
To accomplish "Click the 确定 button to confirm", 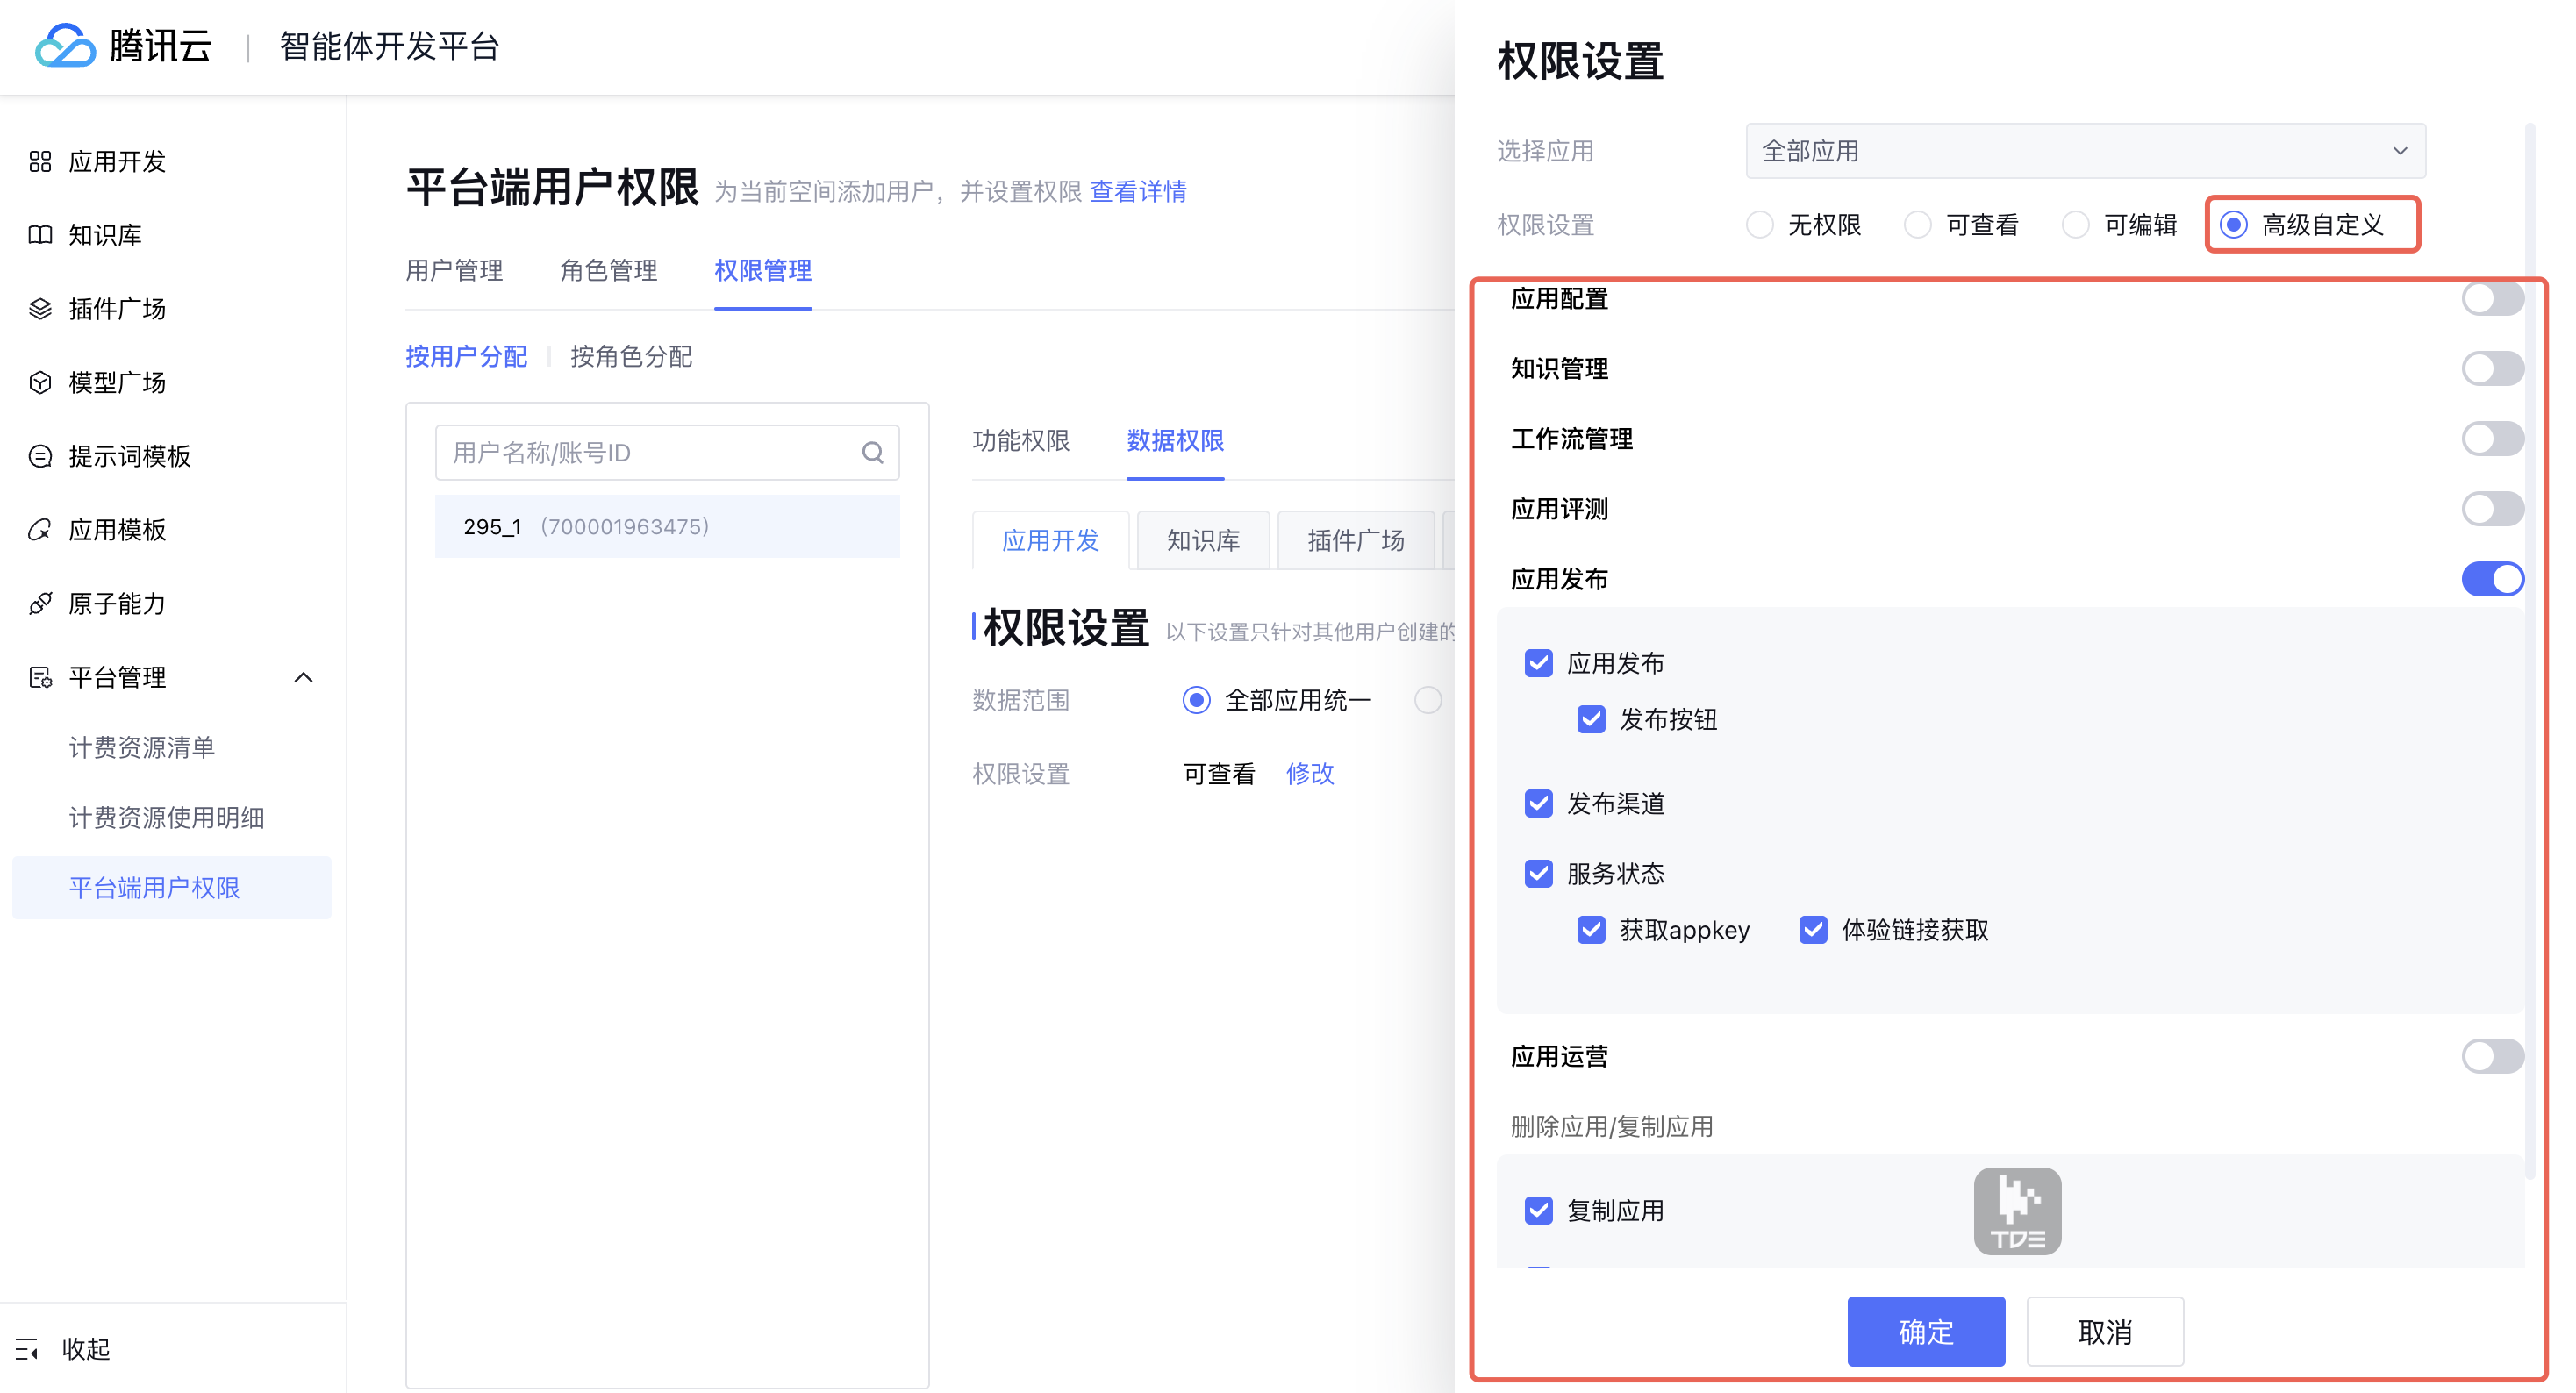I will (x=1925, y=1331).
